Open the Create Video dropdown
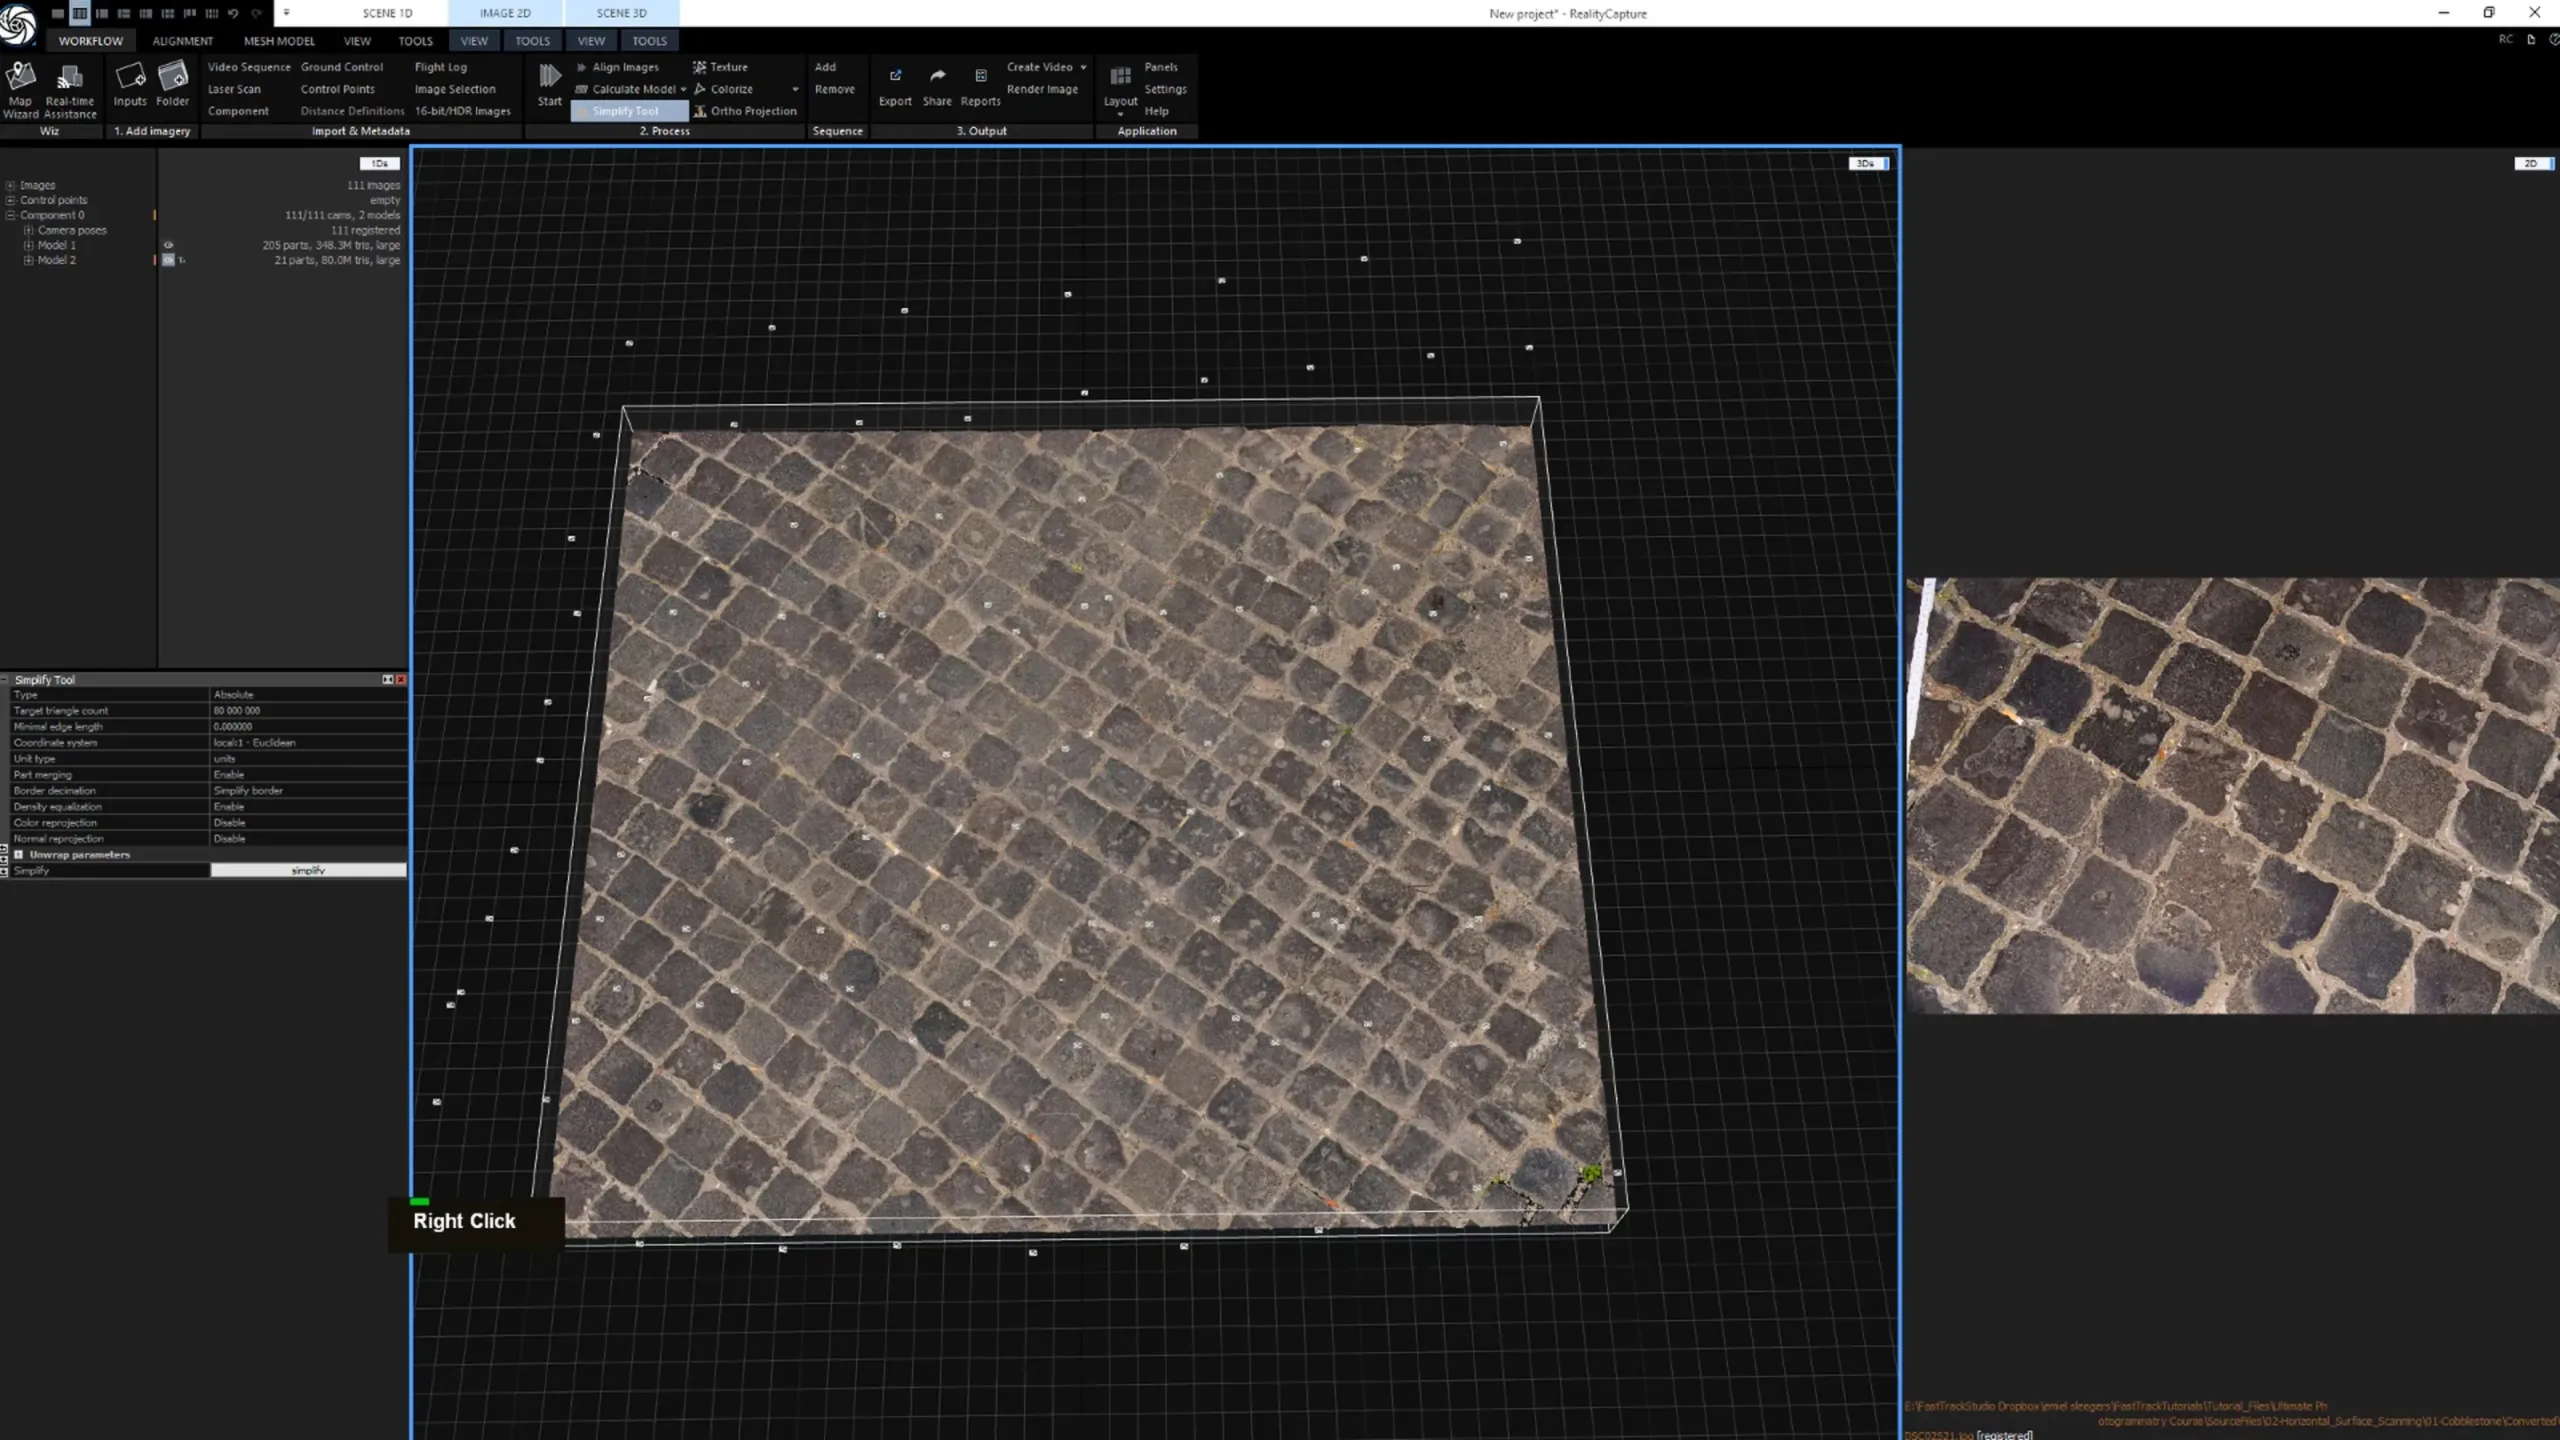The width and height of the screenshot is (2560, 1440). pyautogui.click(x=1083, y=67)
